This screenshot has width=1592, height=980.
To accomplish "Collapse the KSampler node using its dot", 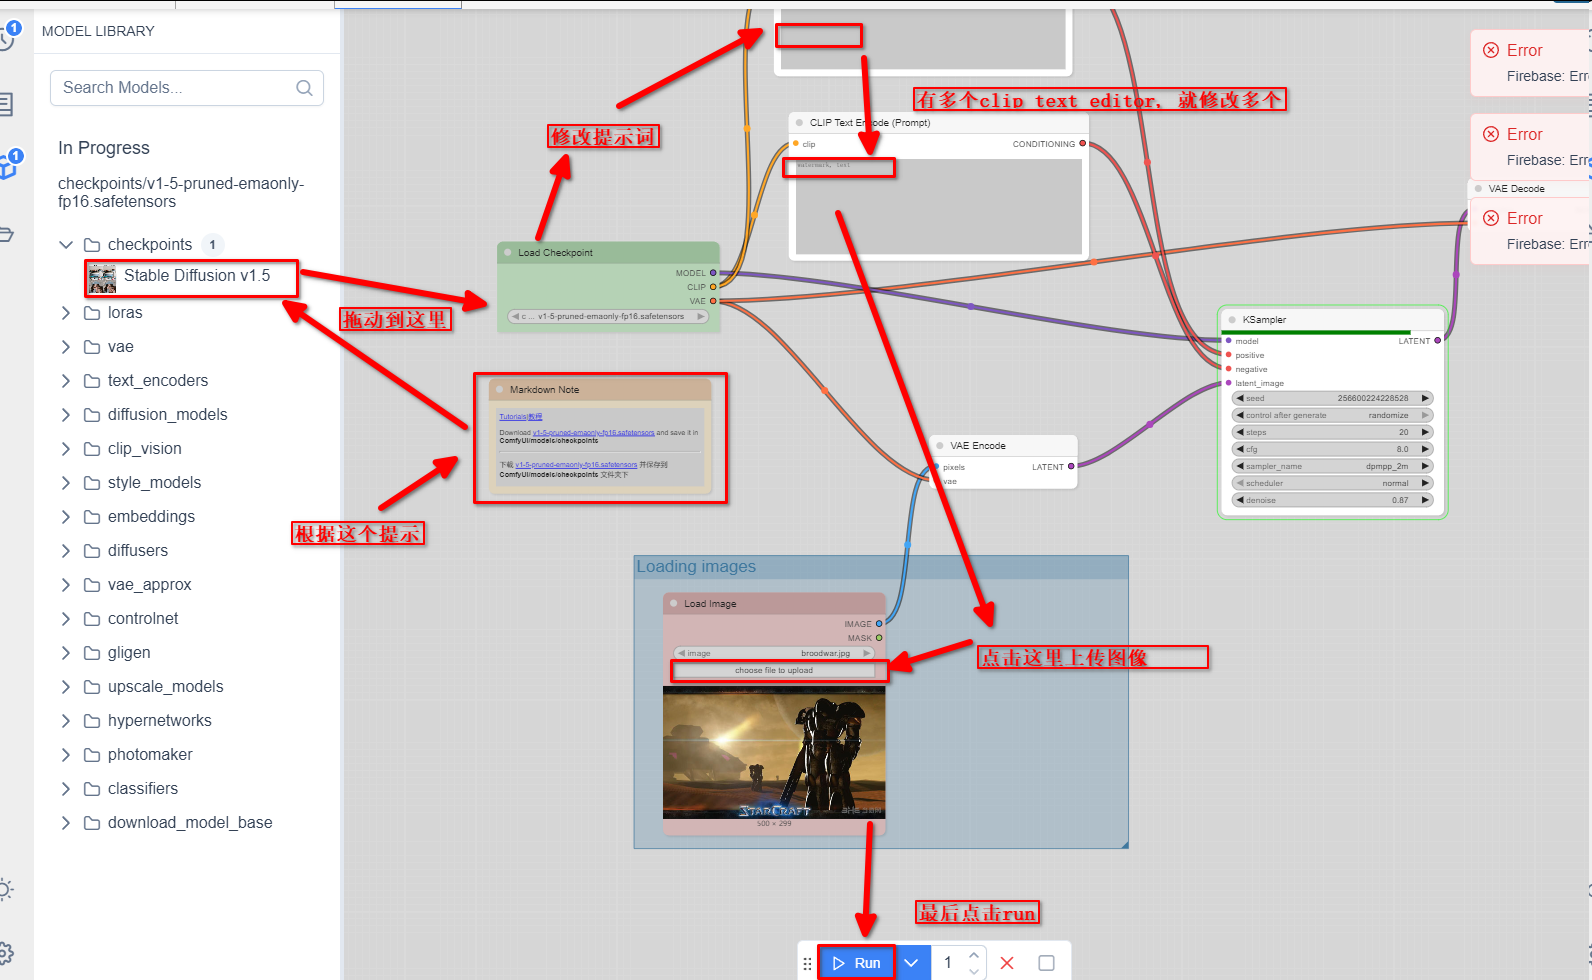I will 1232,320.
